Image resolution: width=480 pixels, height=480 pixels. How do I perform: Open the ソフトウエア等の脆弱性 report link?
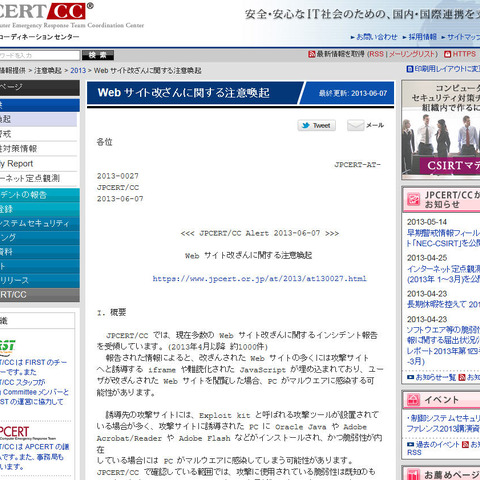(x=443, y=346)
